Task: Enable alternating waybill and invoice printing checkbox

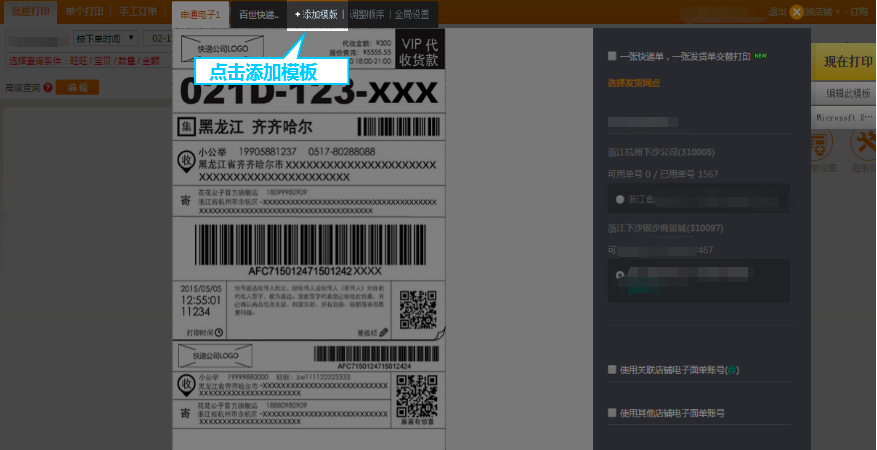Action: [x=612, y=57]
